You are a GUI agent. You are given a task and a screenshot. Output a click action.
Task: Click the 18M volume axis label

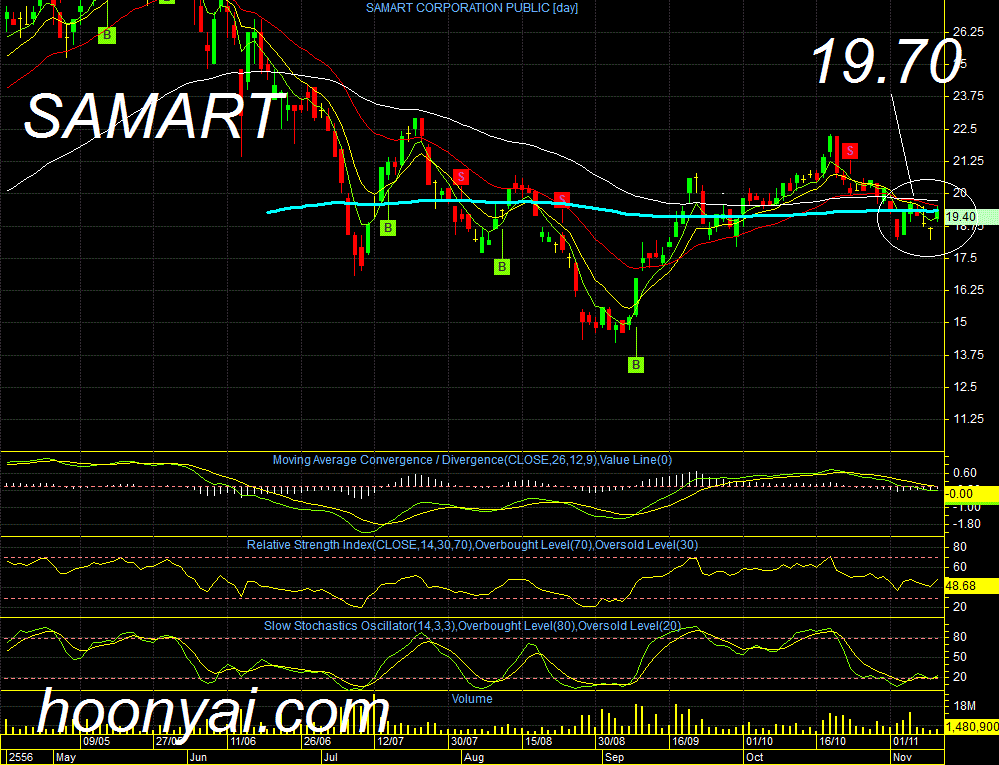pos(964,706)
